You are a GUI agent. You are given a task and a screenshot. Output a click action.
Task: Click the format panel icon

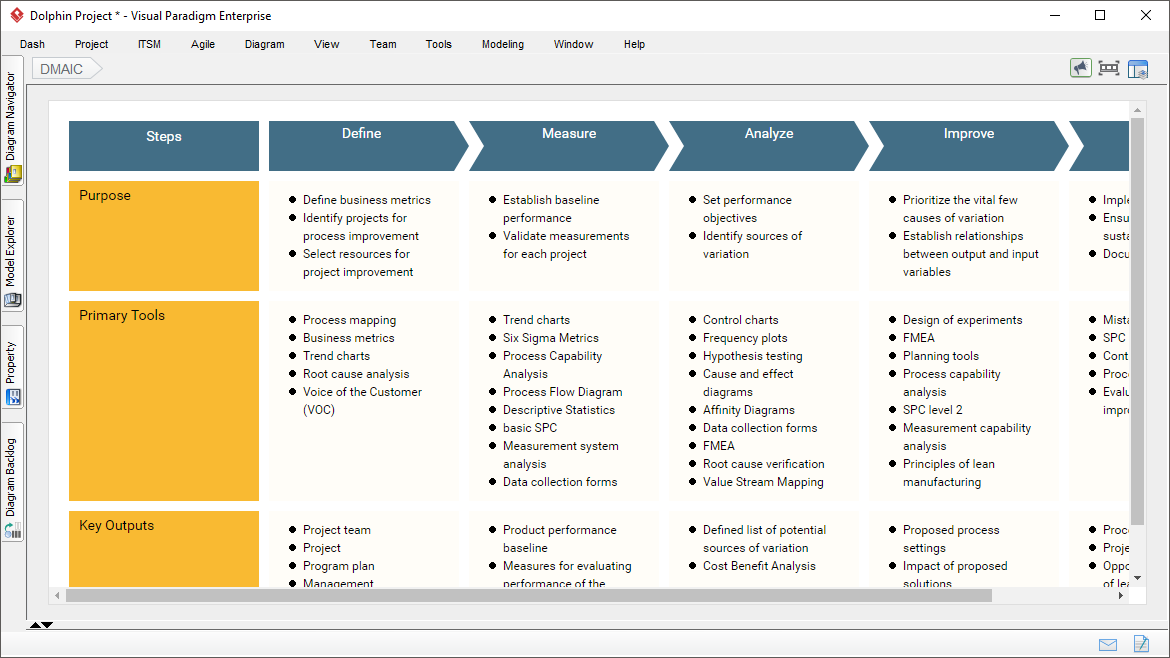1138,69
